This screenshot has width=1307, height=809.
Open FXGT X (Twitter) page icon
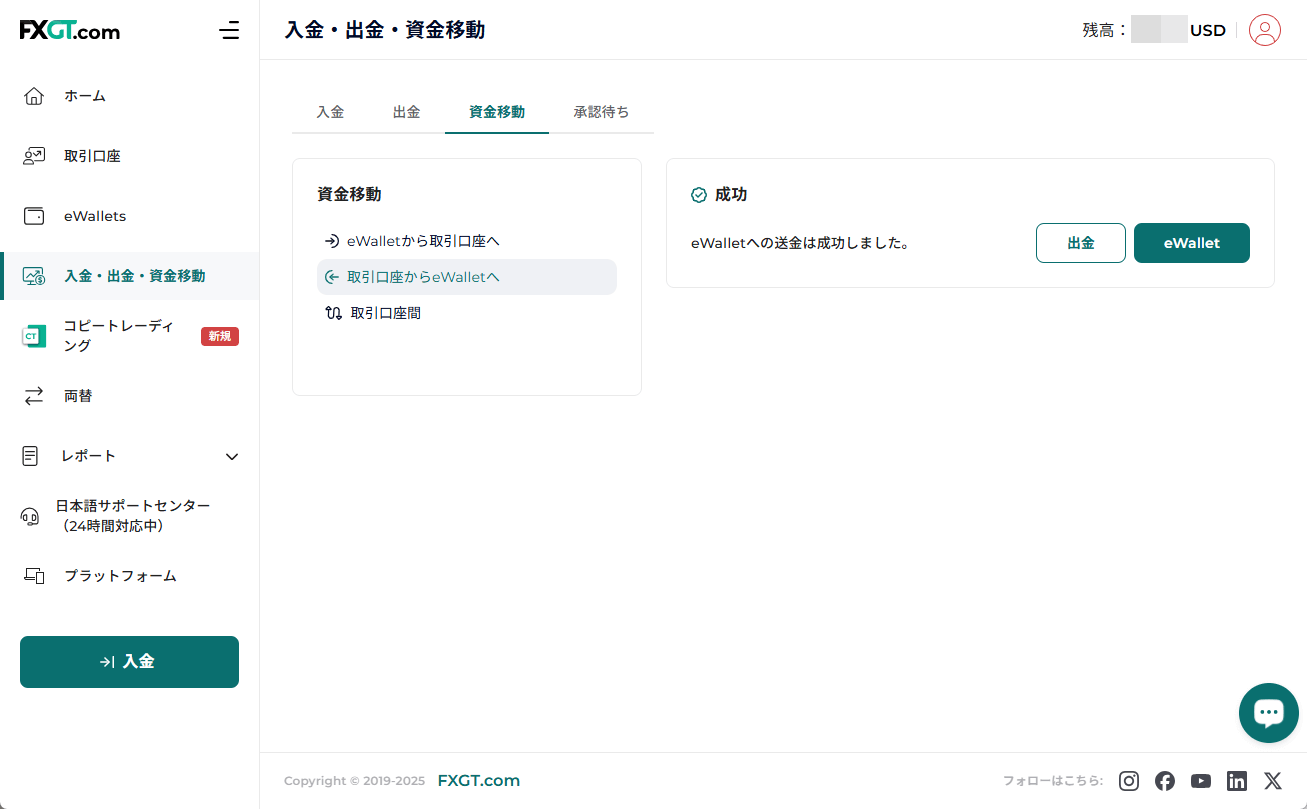click(1272, 781)
